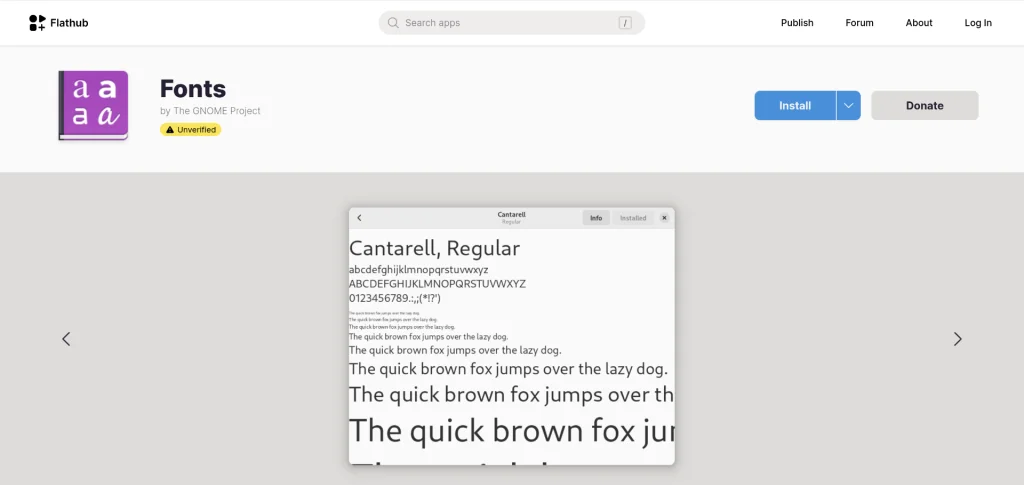1024x485 pixels.
Task: Click the screenshot window's close icon
Action: (x=664, y=218)
